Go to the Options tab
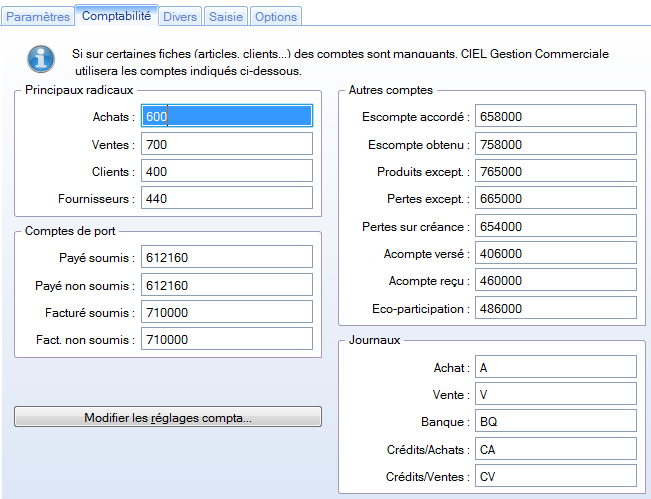651x499 pixels. (276, 17)
